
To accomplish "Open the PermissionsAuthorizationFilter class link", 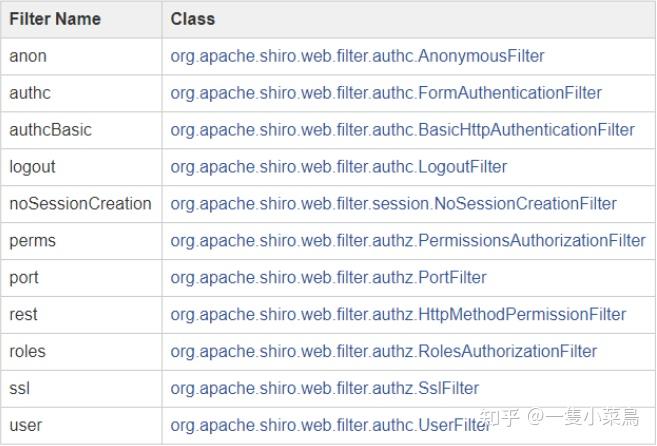I will (408, 241).
